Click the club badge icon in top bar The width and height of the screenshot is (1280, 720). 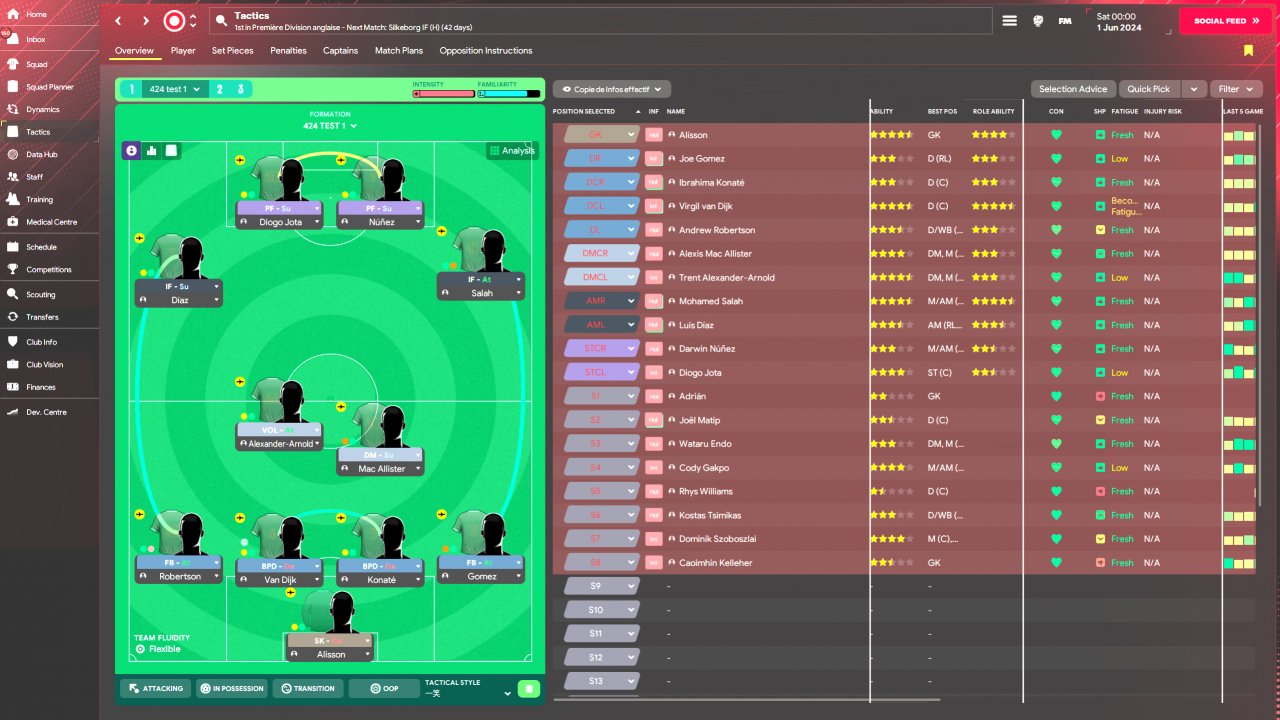coord(174,20)
